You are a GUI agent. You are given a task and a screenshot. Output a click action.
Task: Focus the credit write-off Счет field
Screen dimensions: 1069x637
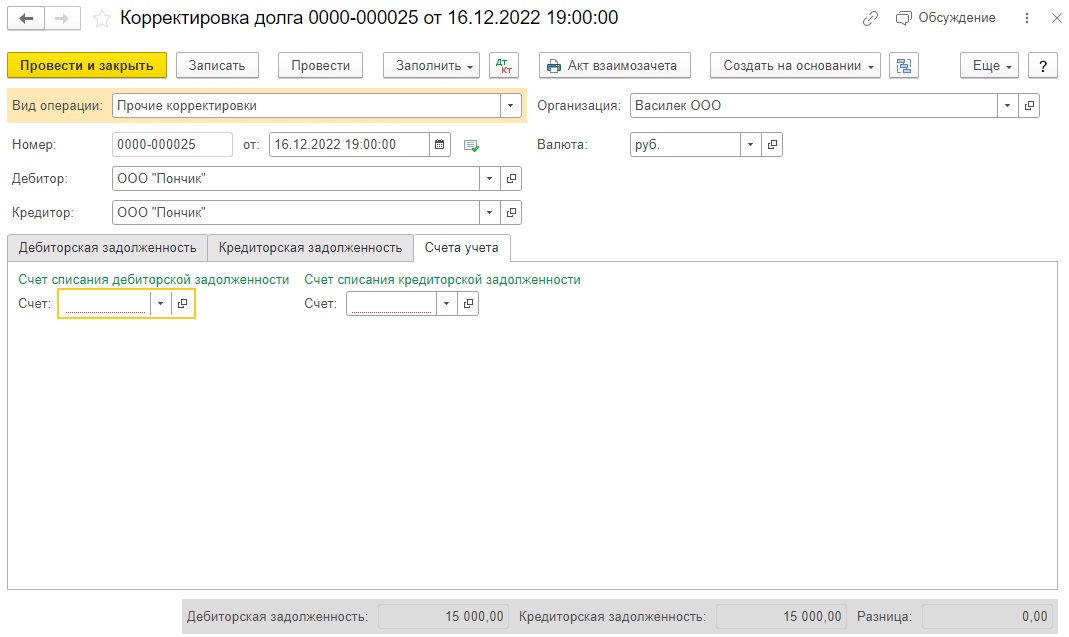coord(391,303)
